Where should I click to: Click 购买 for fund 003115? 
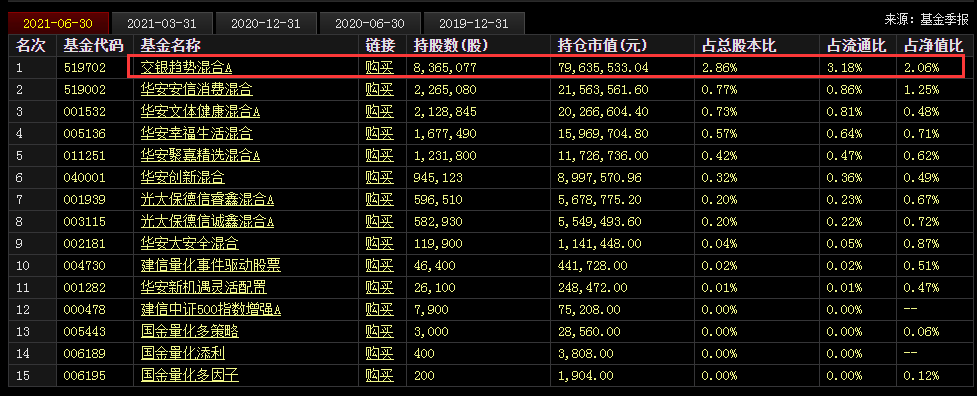coord(379,222)
